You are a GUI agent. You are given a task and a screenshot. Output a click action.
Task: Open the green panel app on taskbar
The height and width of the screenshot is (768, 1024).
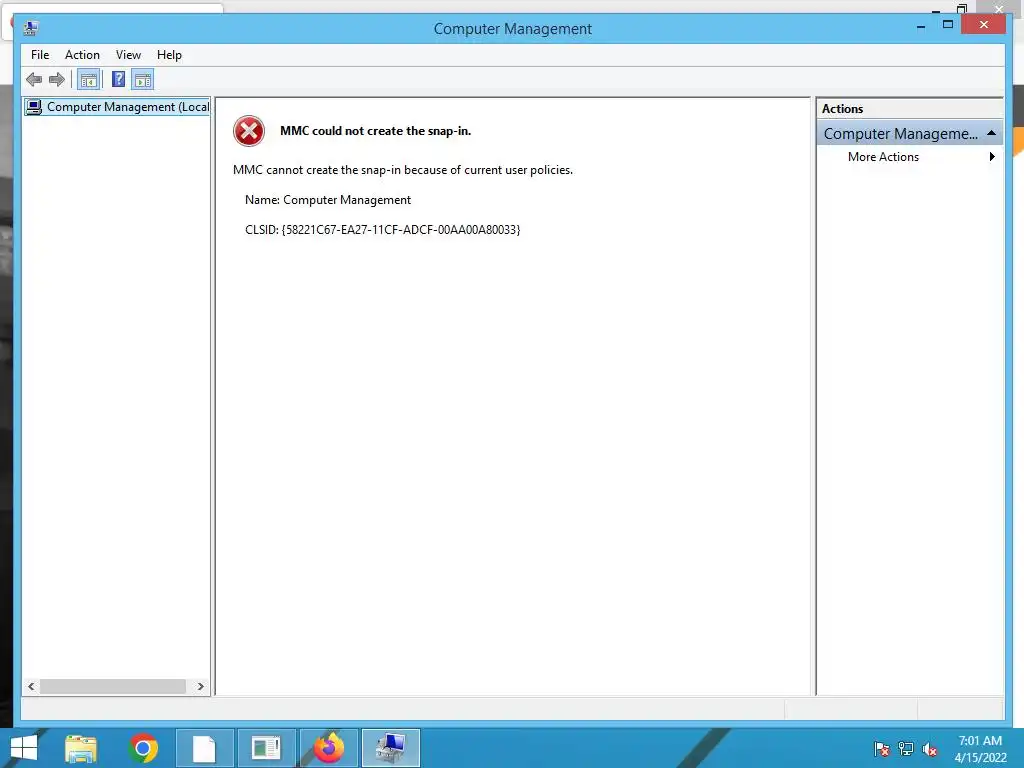[x=266, y=748]
